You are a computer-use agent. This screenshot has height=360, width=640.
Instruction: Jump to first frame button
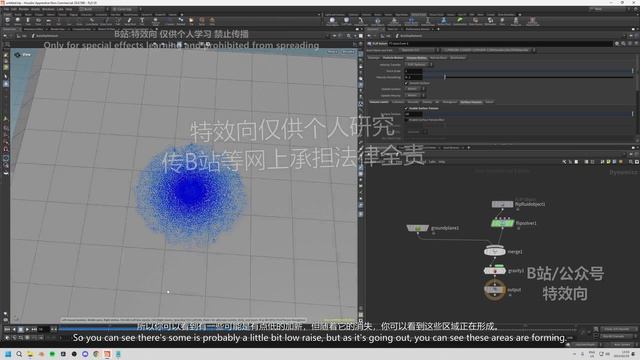click(7, 329)
